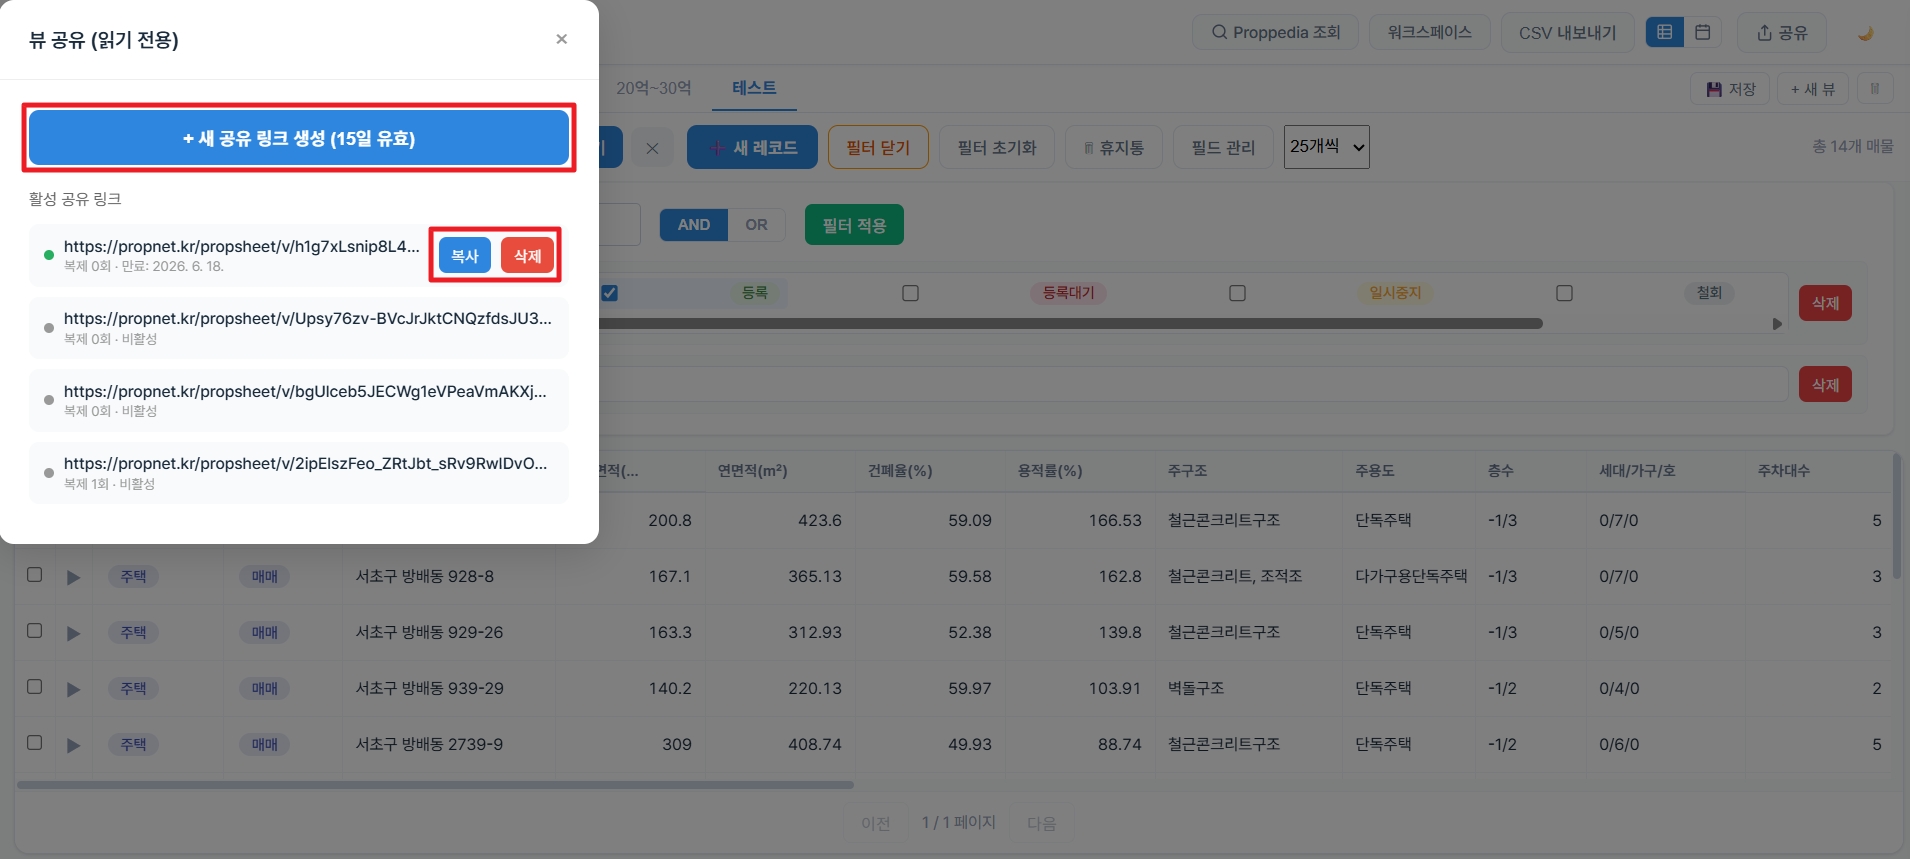This screenshot has width=1910, height=859.
Task: Create a new 15-day share link
Action: pos(299,138)
